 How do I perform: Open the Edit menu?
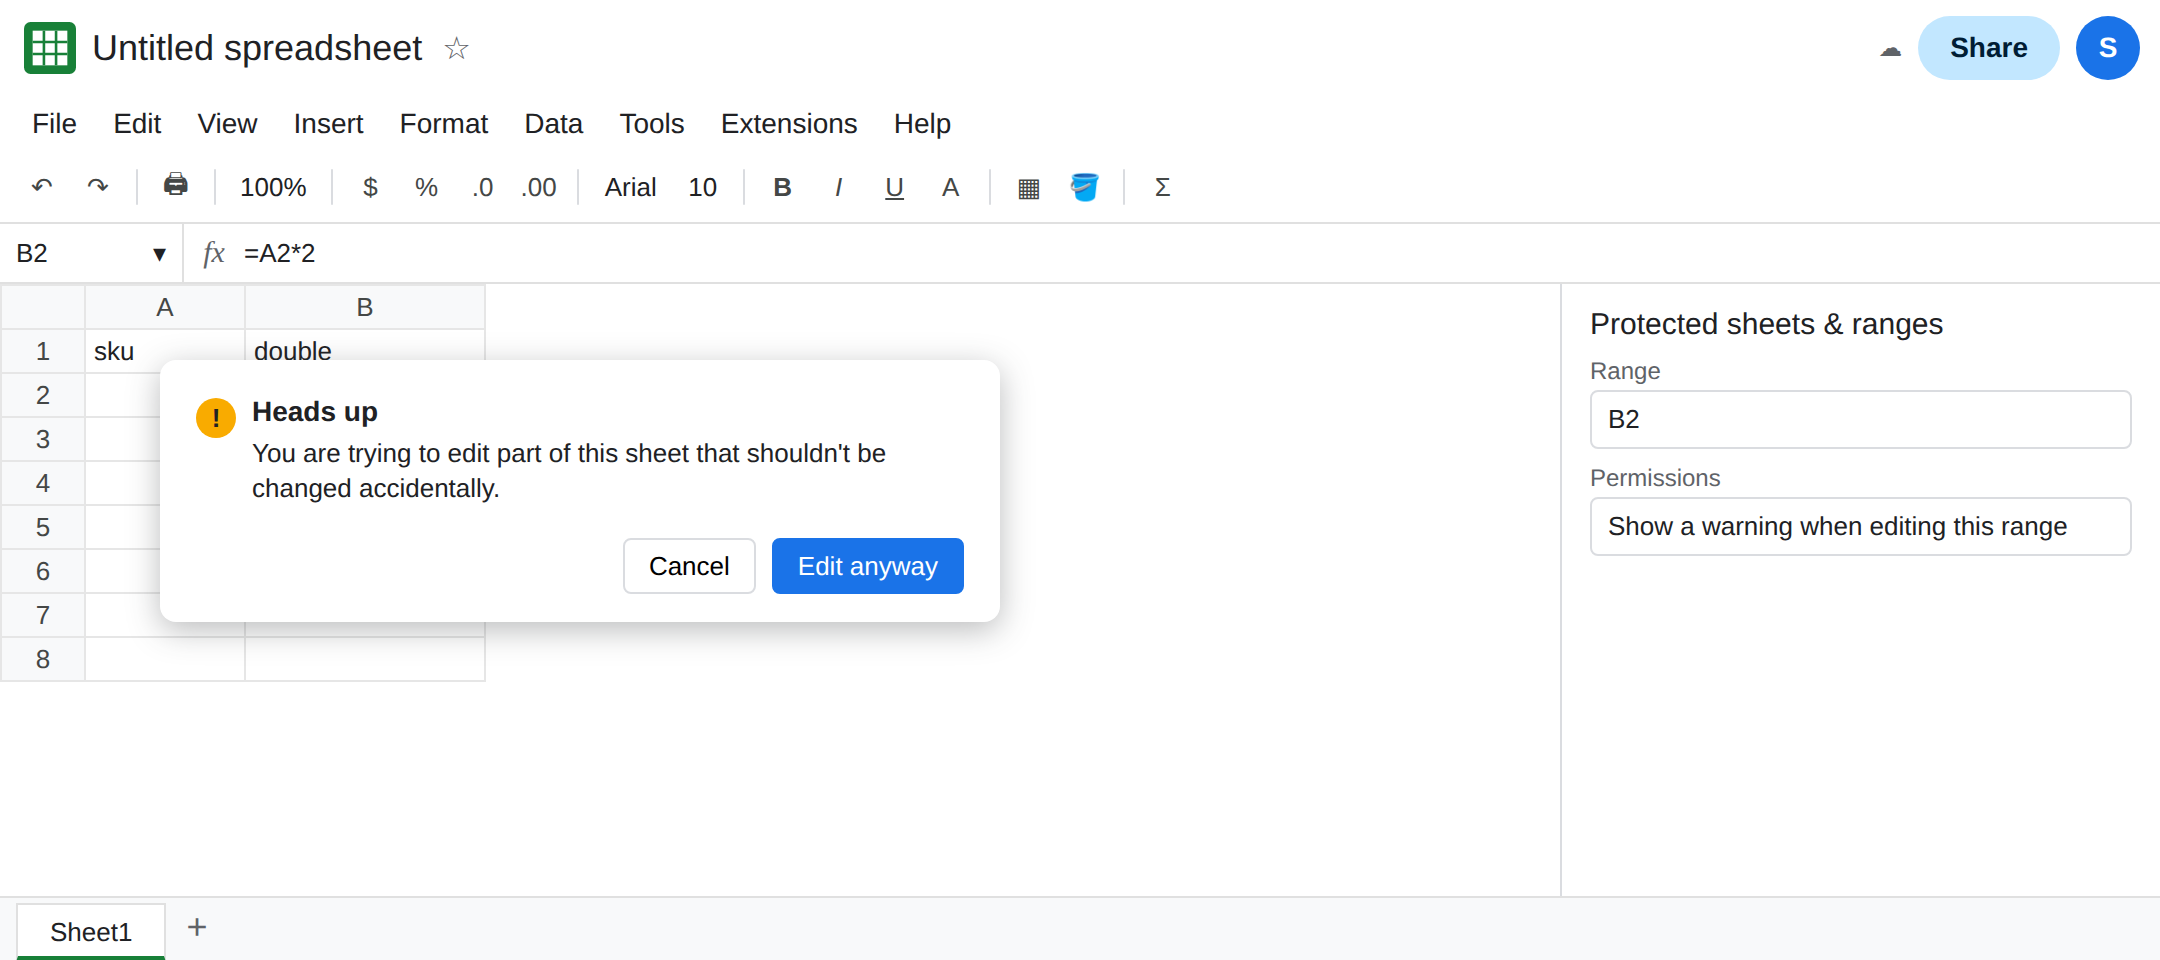pyautogui.click(x=137, y=123)
